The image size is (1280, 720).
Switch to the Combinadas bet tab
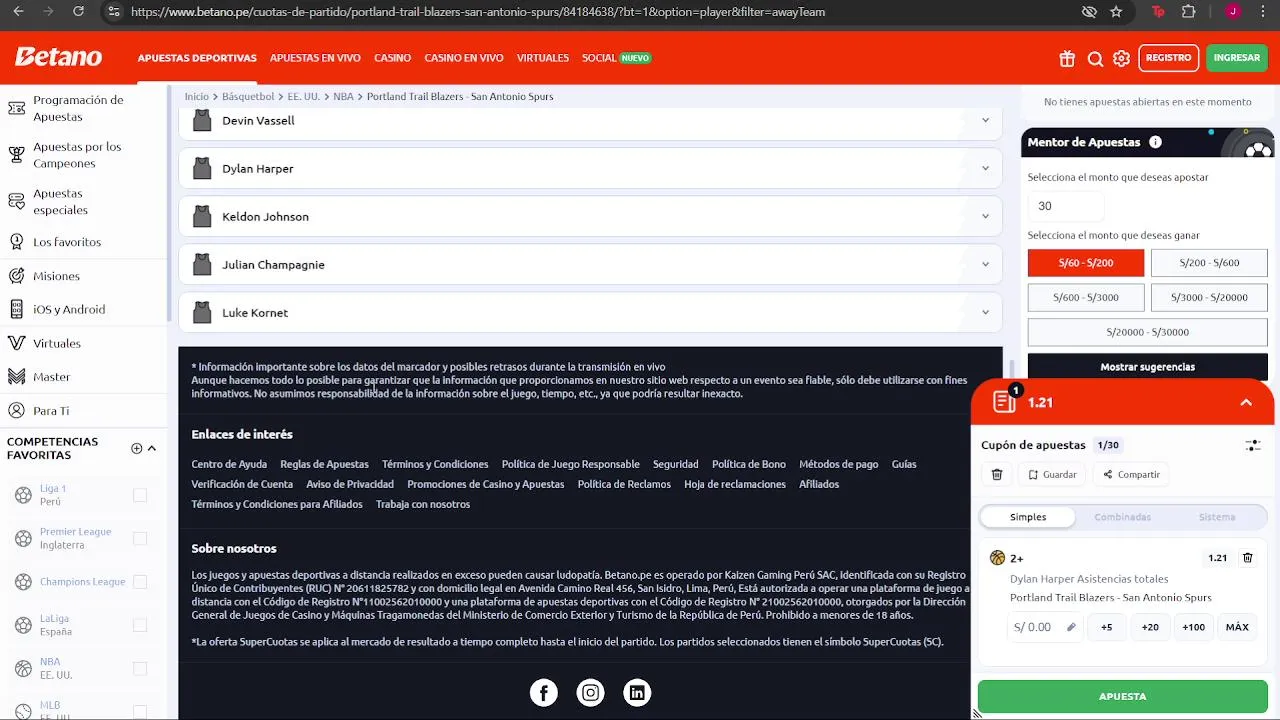(1122, 517)
